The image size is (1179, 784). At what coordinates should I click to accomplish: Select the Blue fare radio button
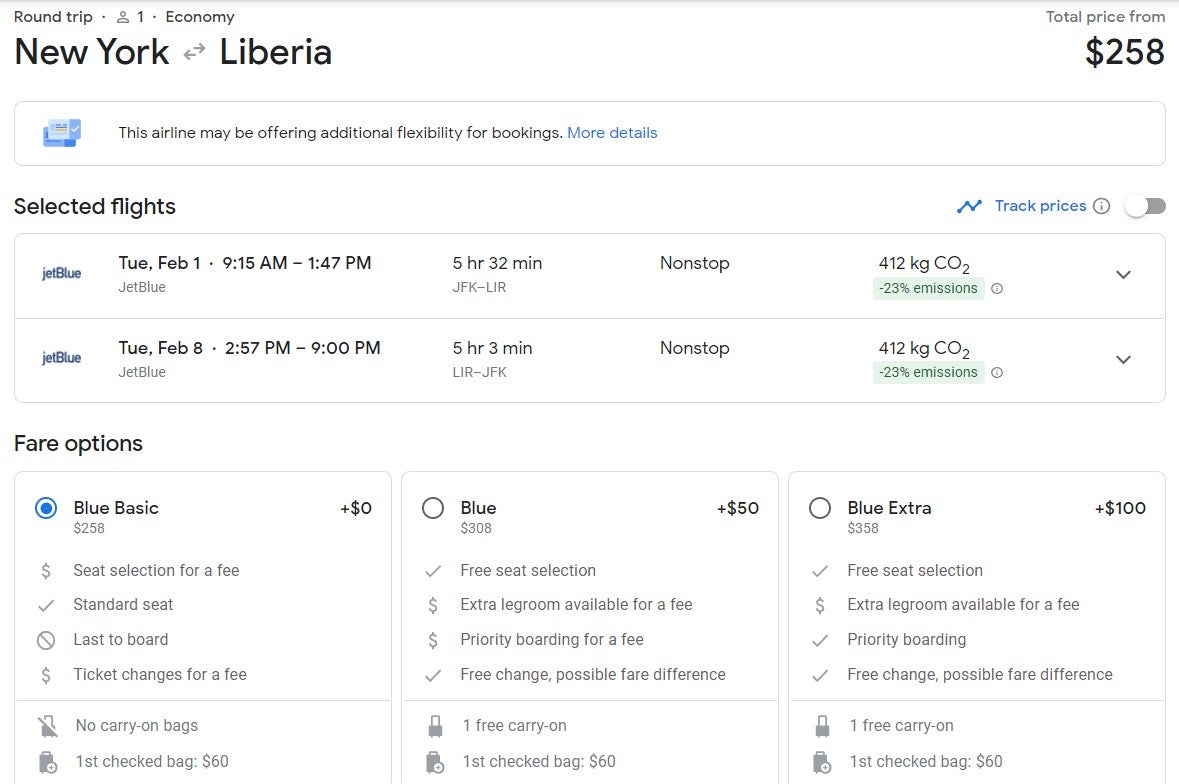coord(433,509)
